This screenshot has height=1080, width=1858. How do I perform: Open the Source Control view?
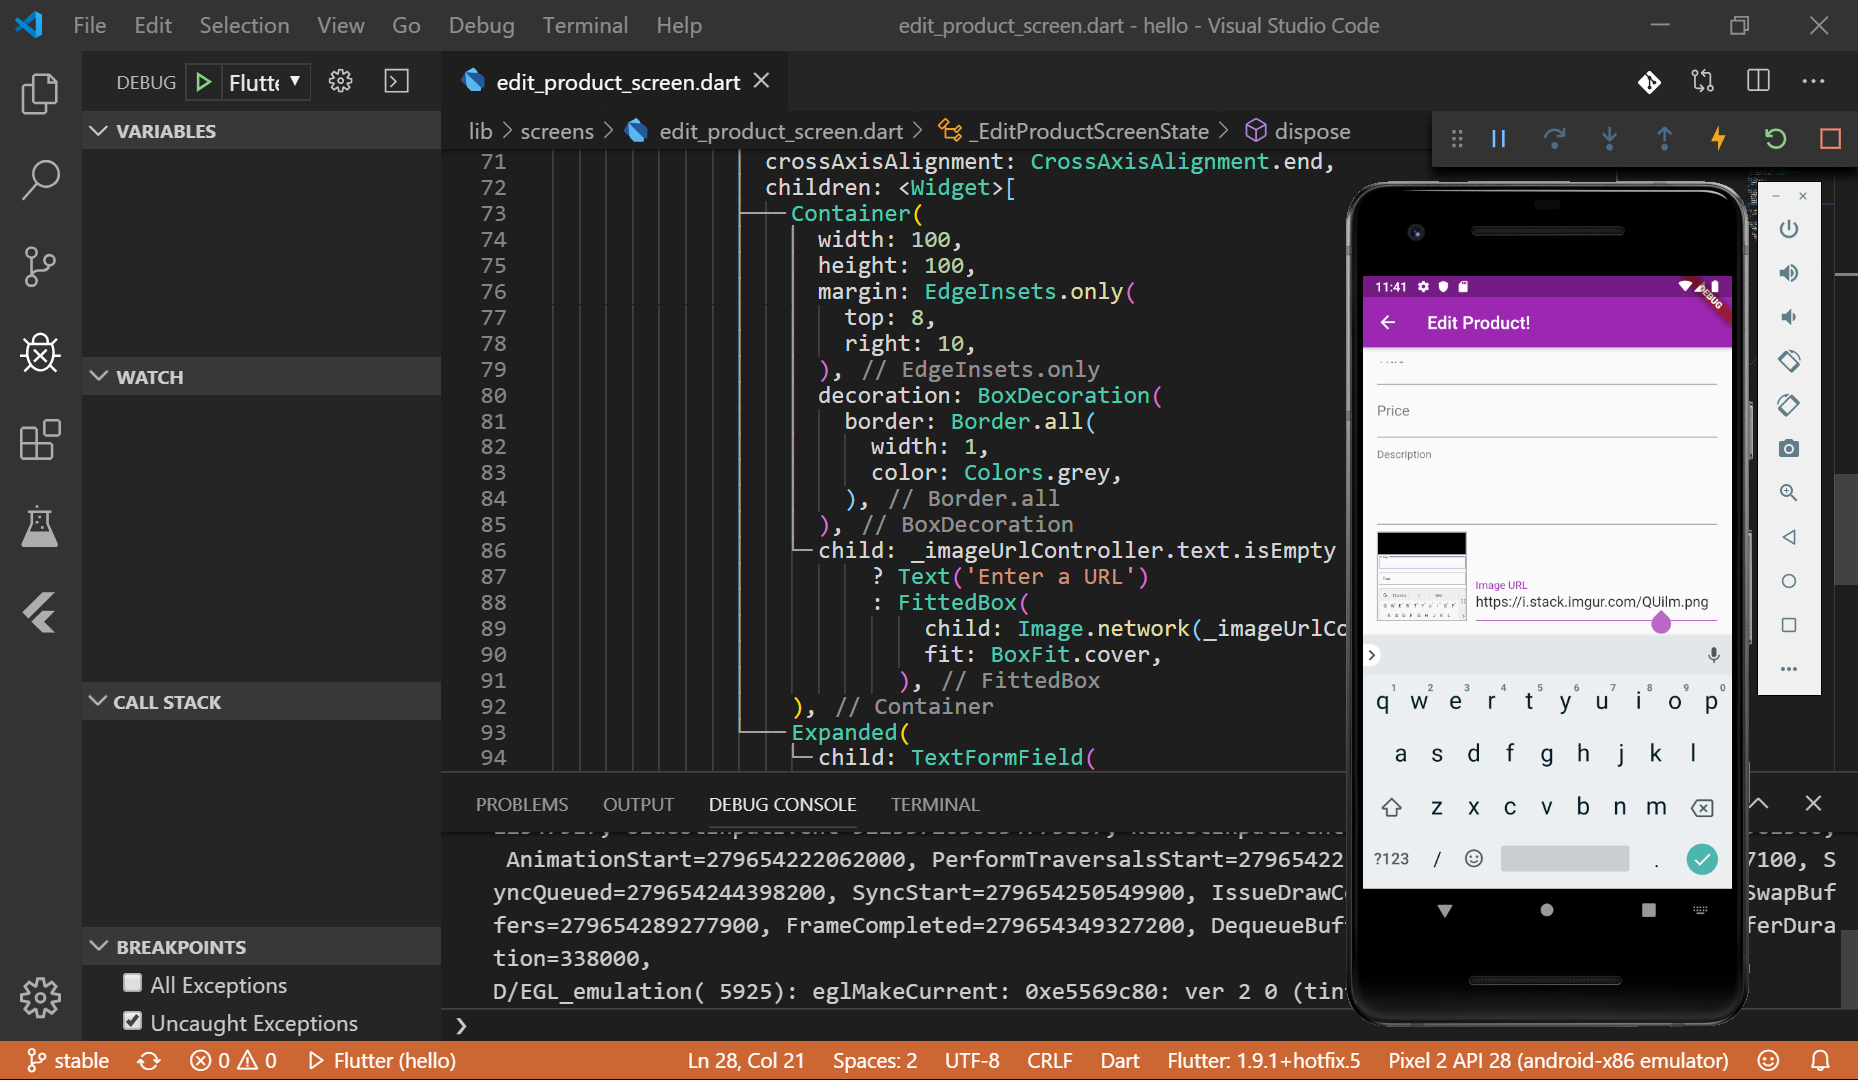pos(40,267)
